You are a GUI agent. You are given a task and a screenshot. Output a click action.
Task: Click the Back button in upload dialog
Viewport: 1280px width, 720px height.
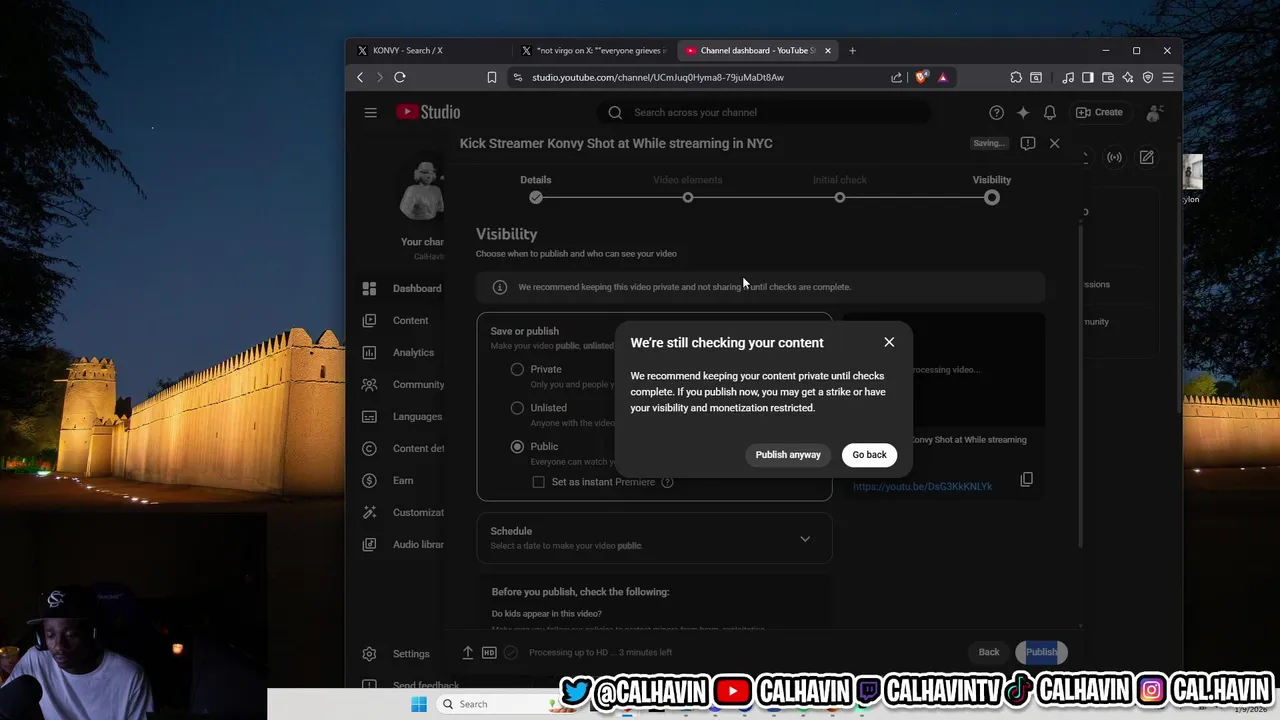click(989, 652)
